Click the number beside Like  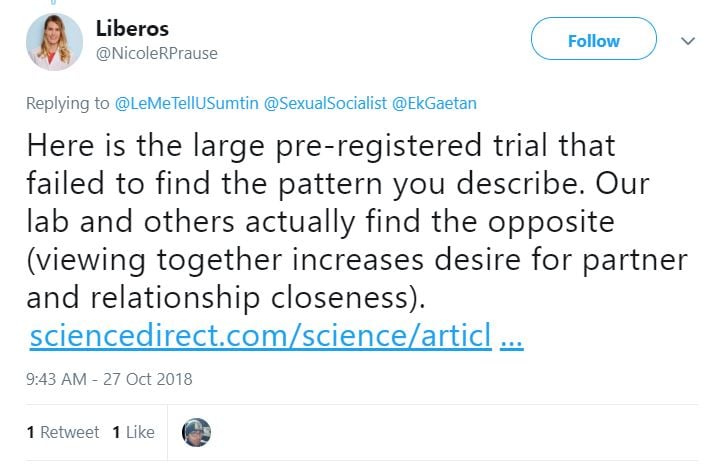116,432
